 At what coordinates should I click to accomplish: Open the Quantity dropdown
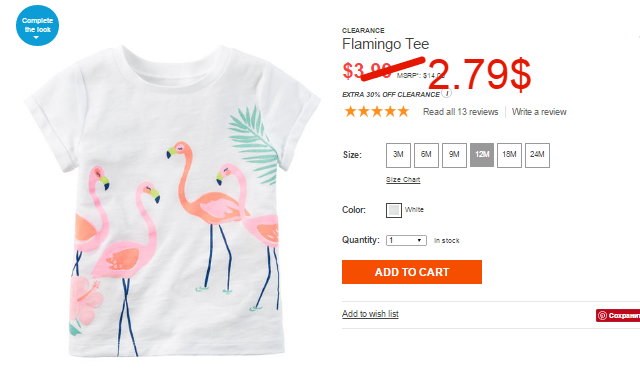tap(406, 240)
